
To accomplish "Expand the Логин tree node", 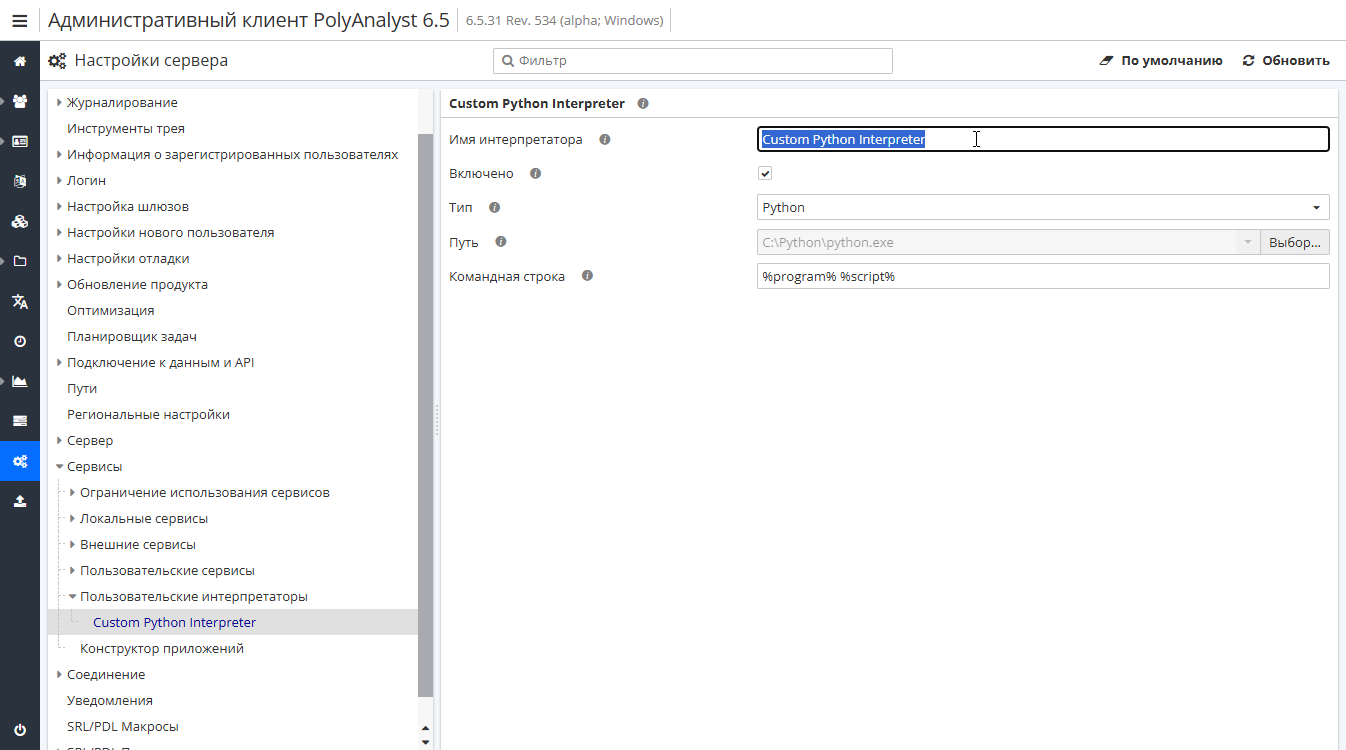I will click(x=59, y=181).
